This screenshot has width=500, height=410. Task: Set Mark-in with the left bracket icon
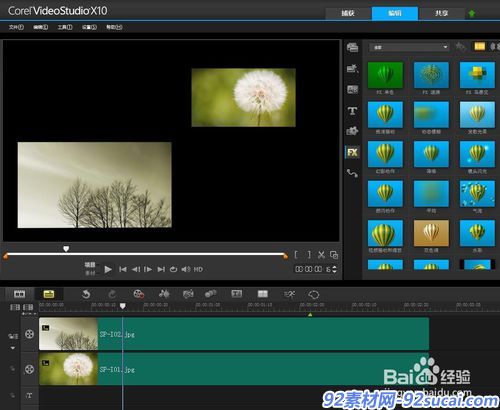tap(296, 255)
